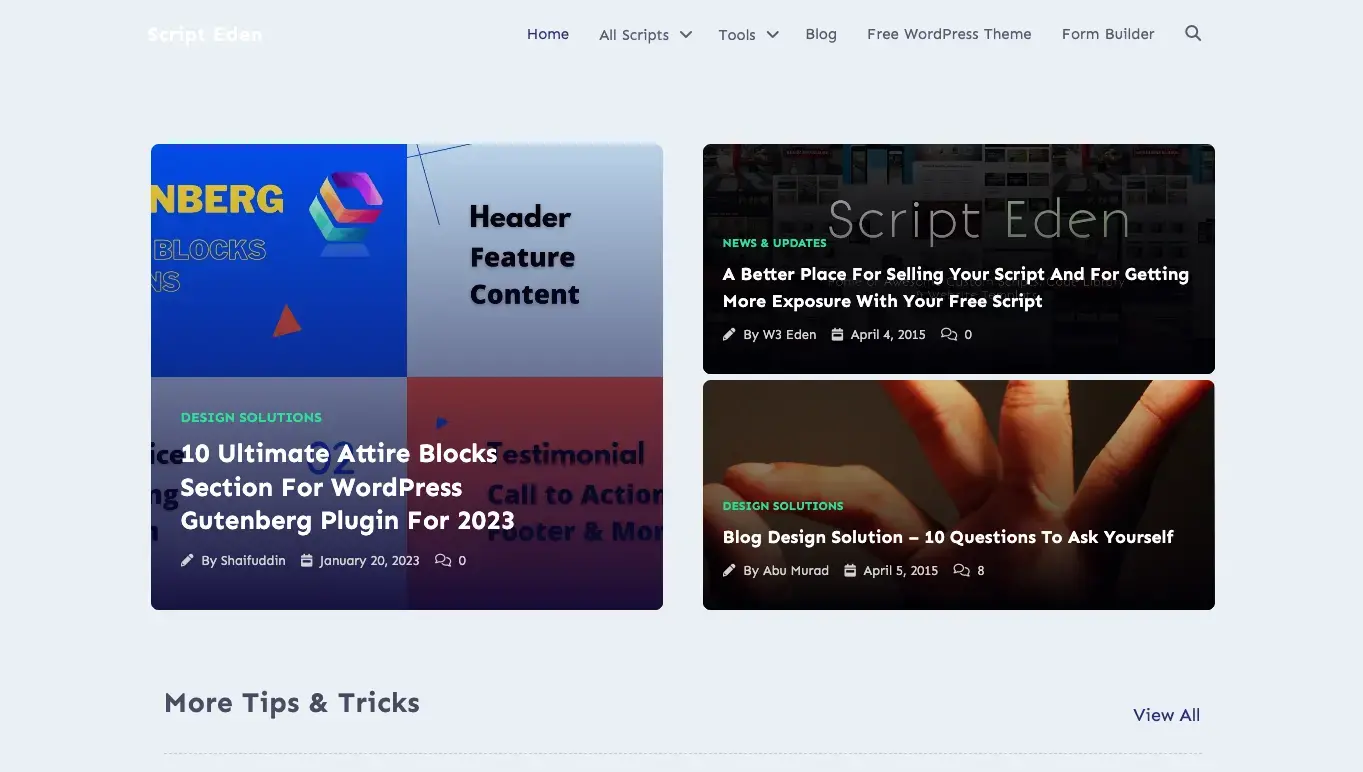Click the pencil icon beside Shaifuddin
This screenshot has height=772, width=1363.
[187, 561]
